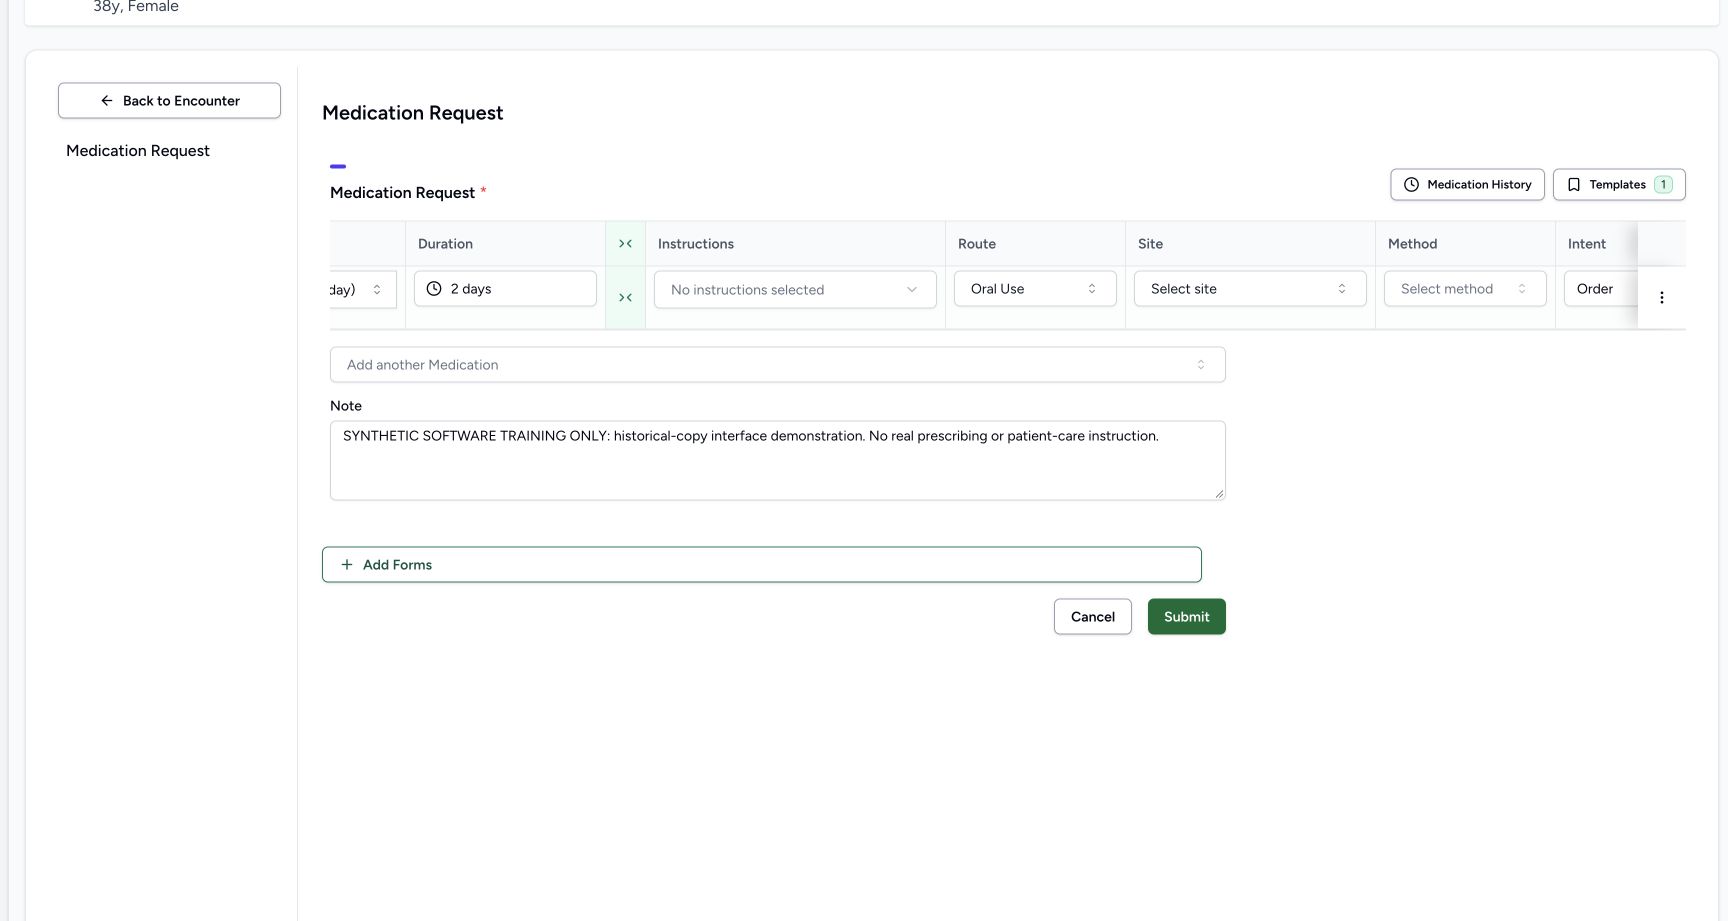Click the Templates count badge
Viewport: 1728px width, 921px height.
click(1663, 185)
